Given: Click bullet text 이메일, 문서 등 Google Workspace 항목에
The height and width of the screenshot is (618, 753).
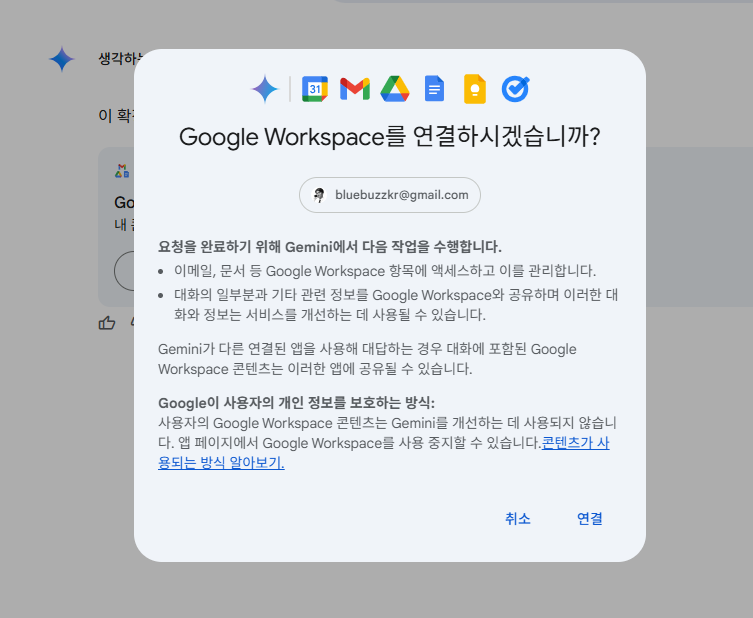Looking at the screenshot, I should coord(385,271).
